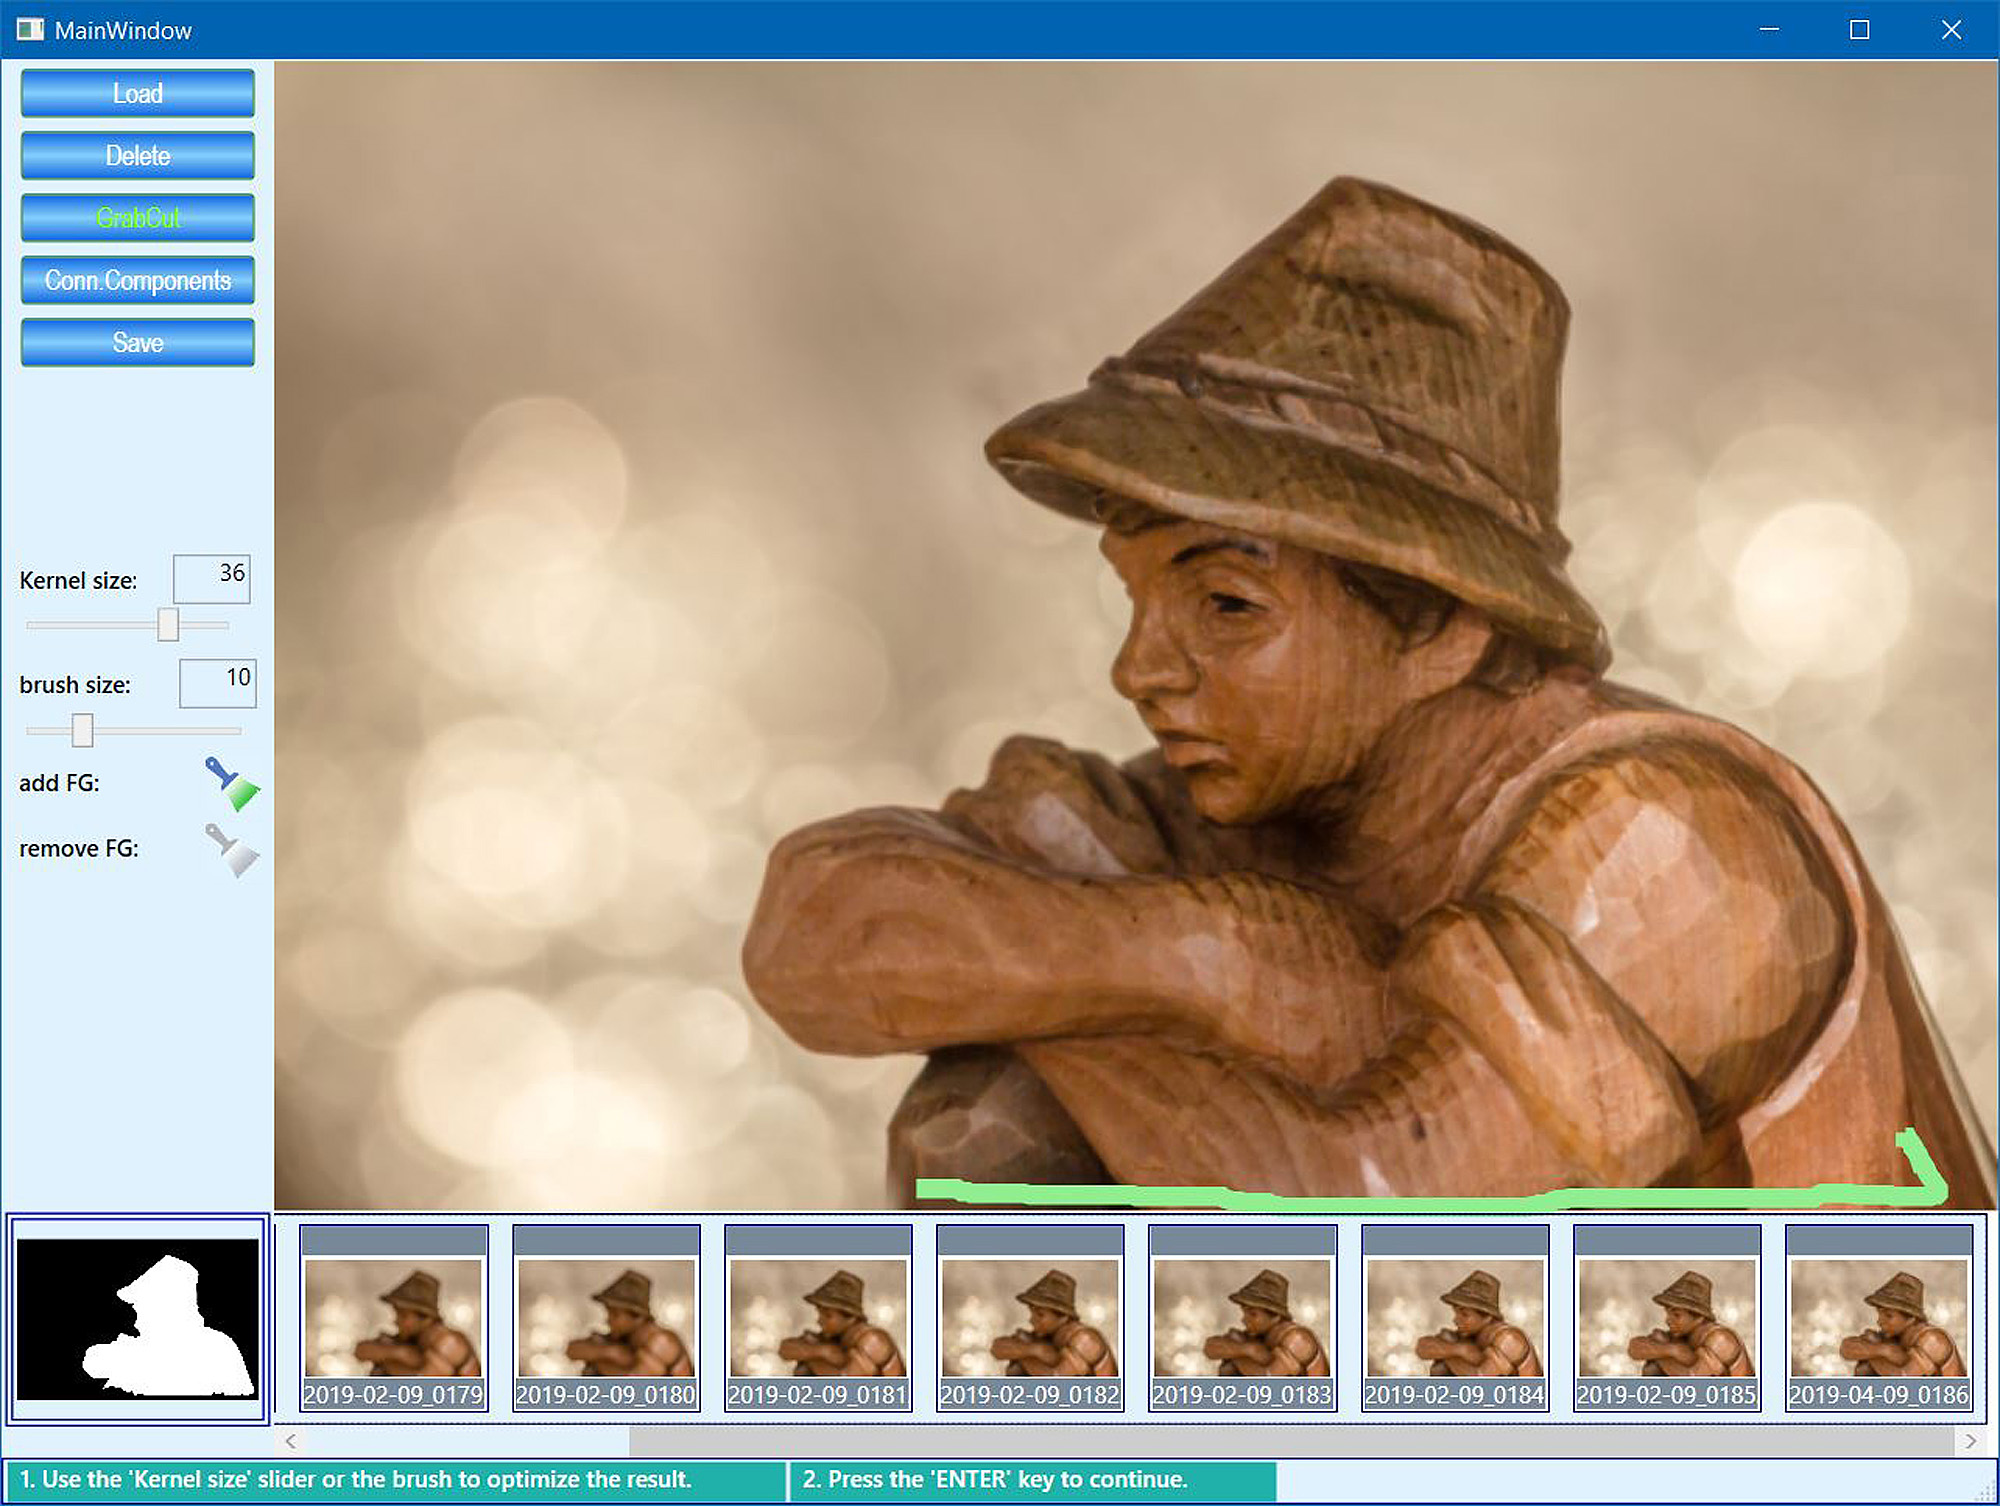
Task: Click the brush size value field
Action: (x=218, y=683)
